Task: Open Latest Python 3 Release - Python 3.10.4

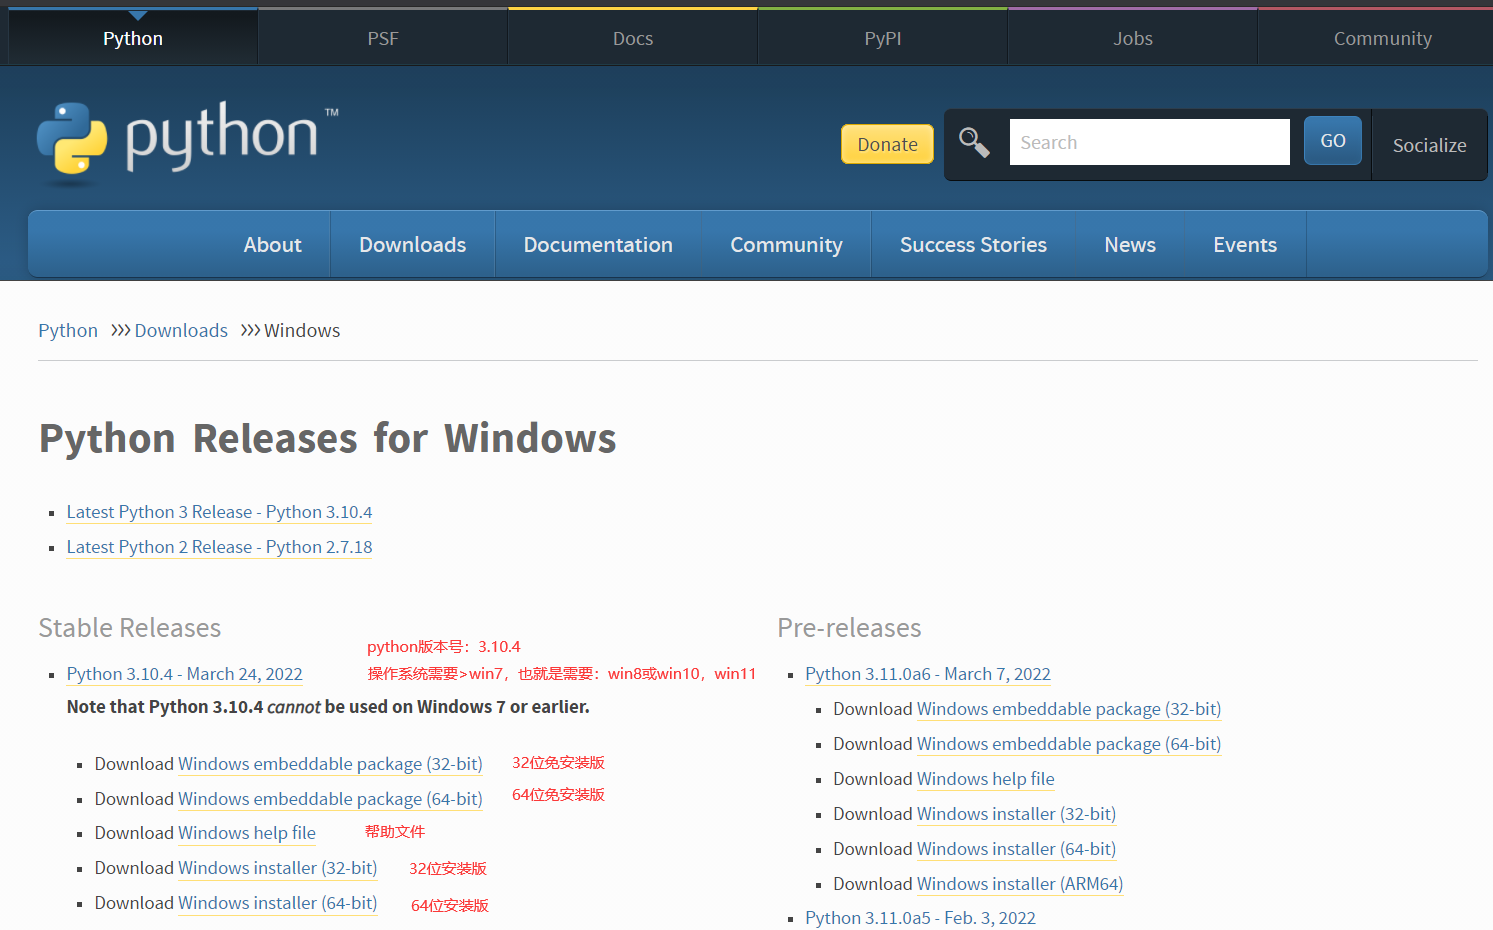Action: (x=219, y=512)
